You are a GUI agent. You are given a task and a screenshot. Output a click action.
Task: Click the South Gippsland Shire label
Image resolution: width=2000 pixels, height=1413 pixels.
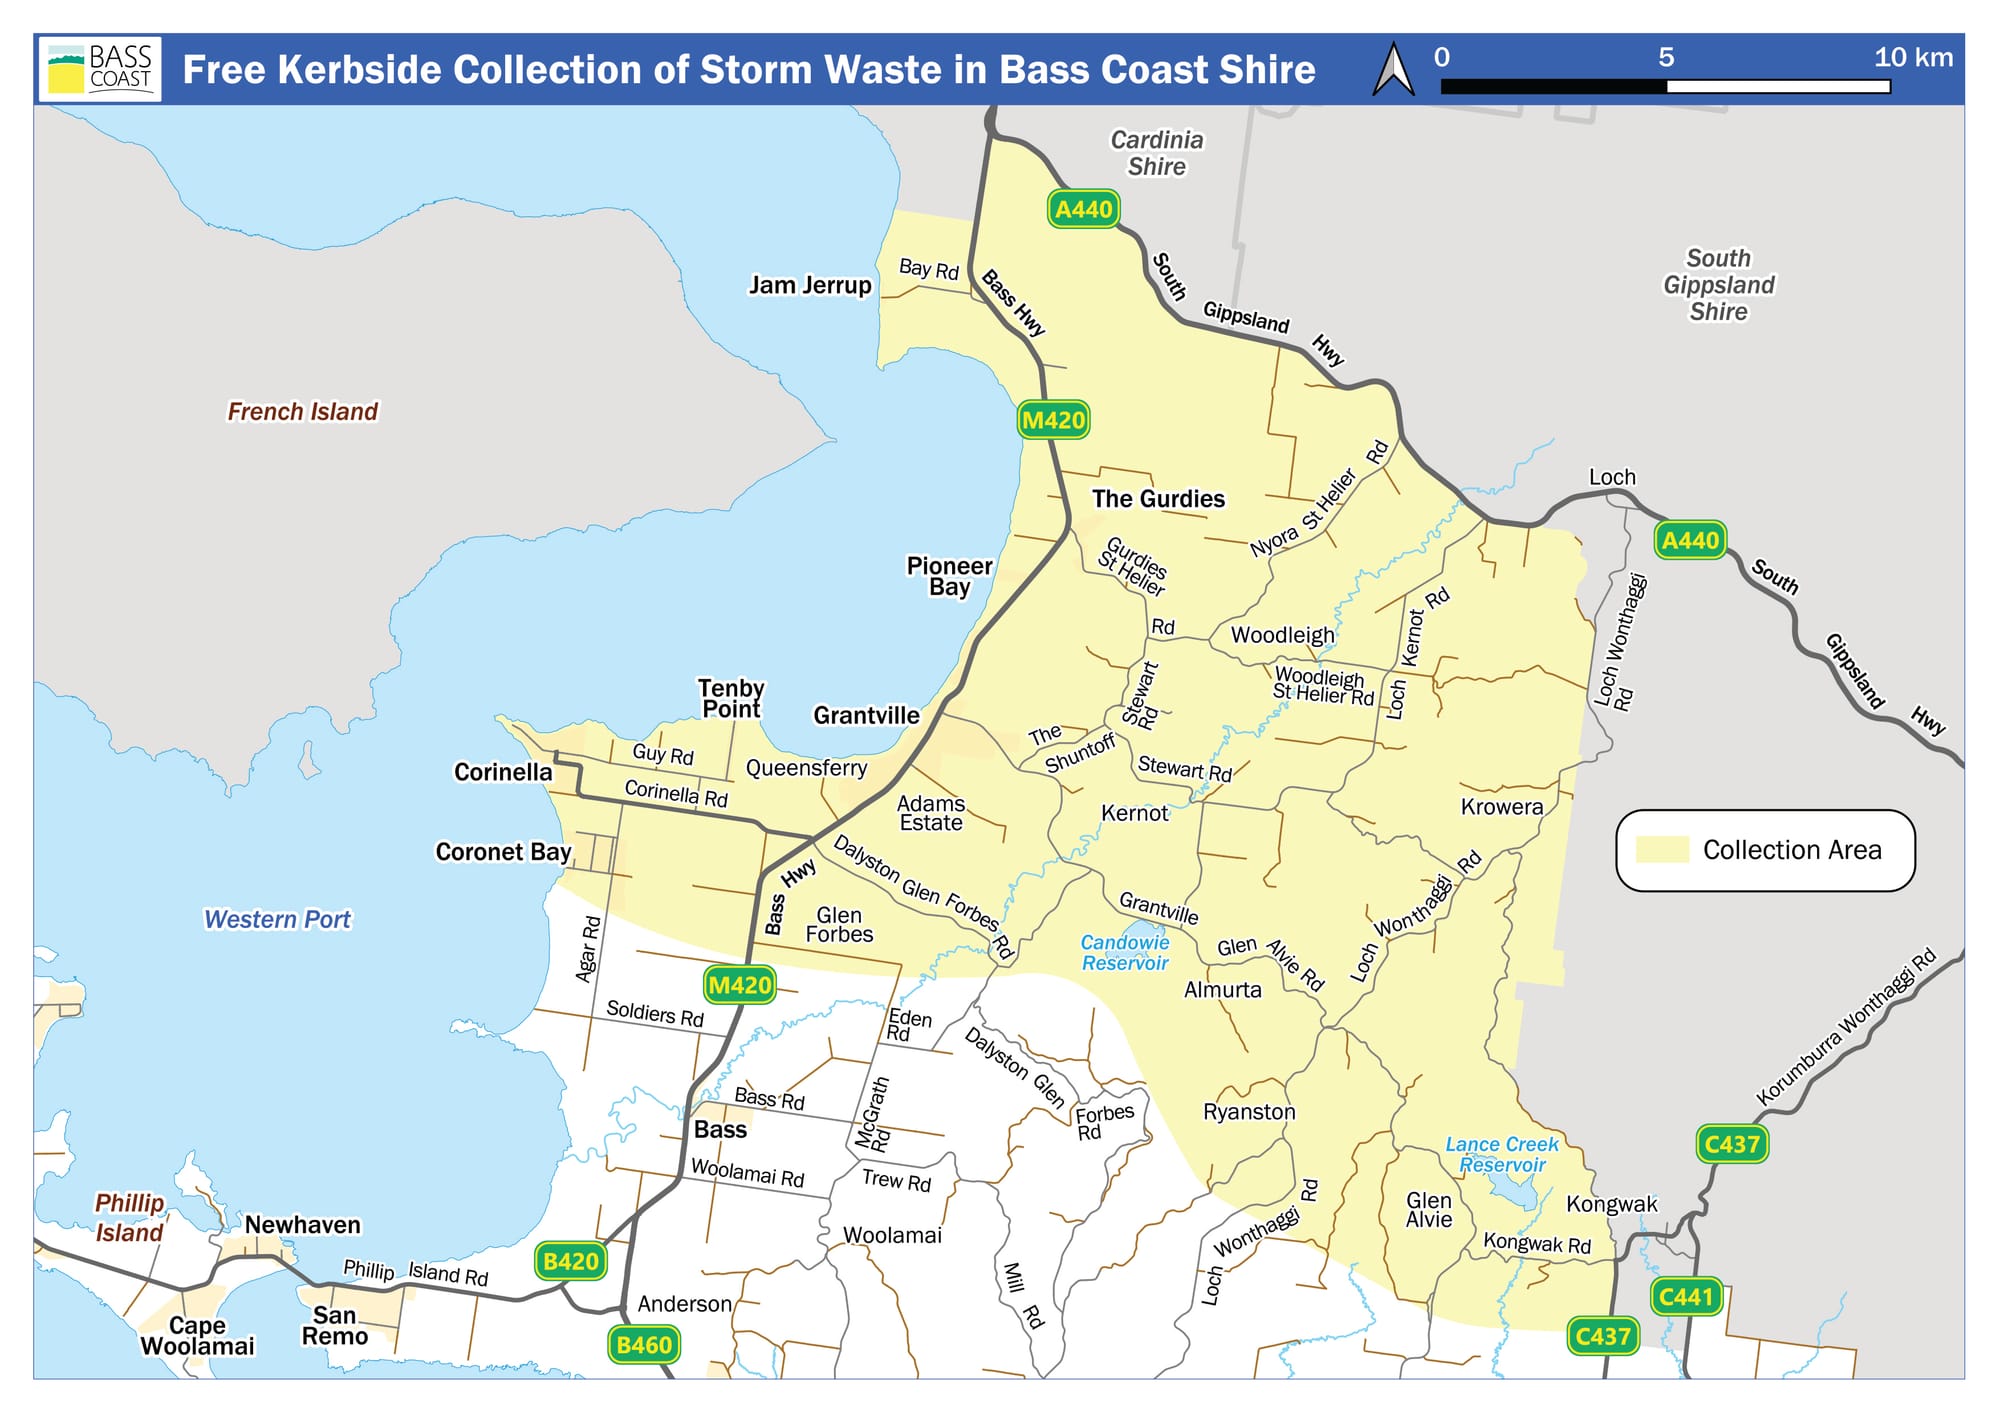pos(1719,285)
